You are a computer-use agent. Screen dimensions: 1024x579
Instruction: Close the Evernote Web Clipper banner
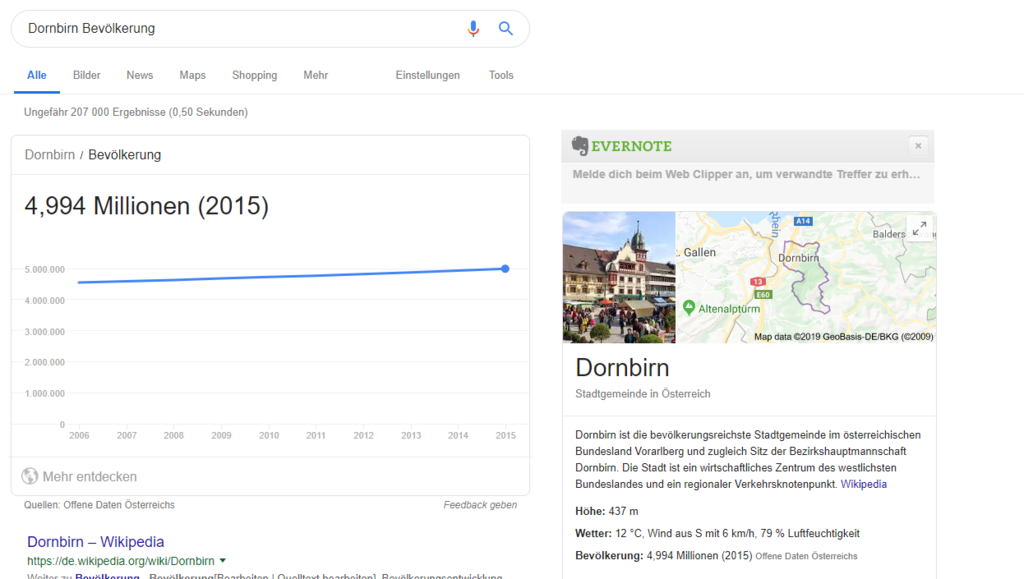pos(918,146)
